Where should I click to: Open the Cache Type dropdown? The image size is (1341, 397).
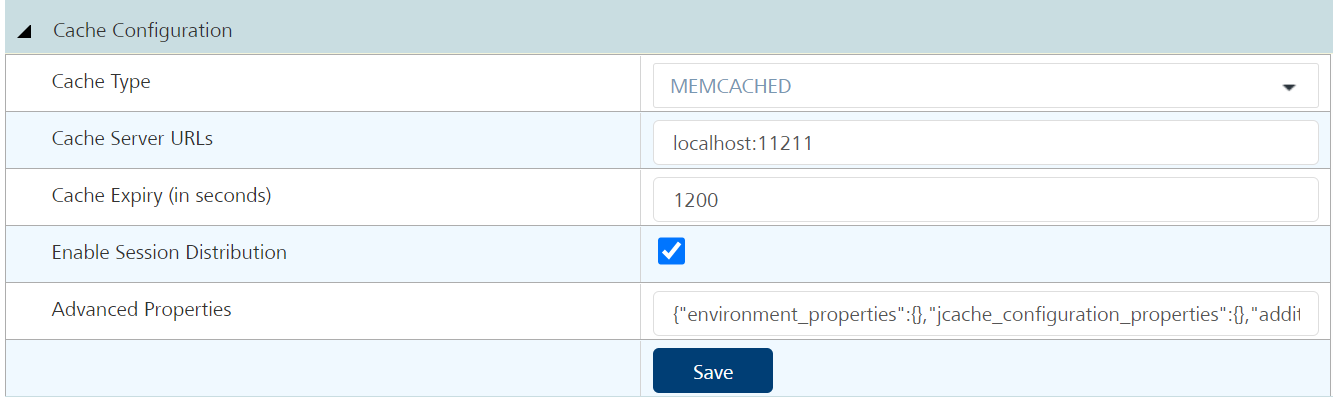pyautogui.click(x=986, y=86)
